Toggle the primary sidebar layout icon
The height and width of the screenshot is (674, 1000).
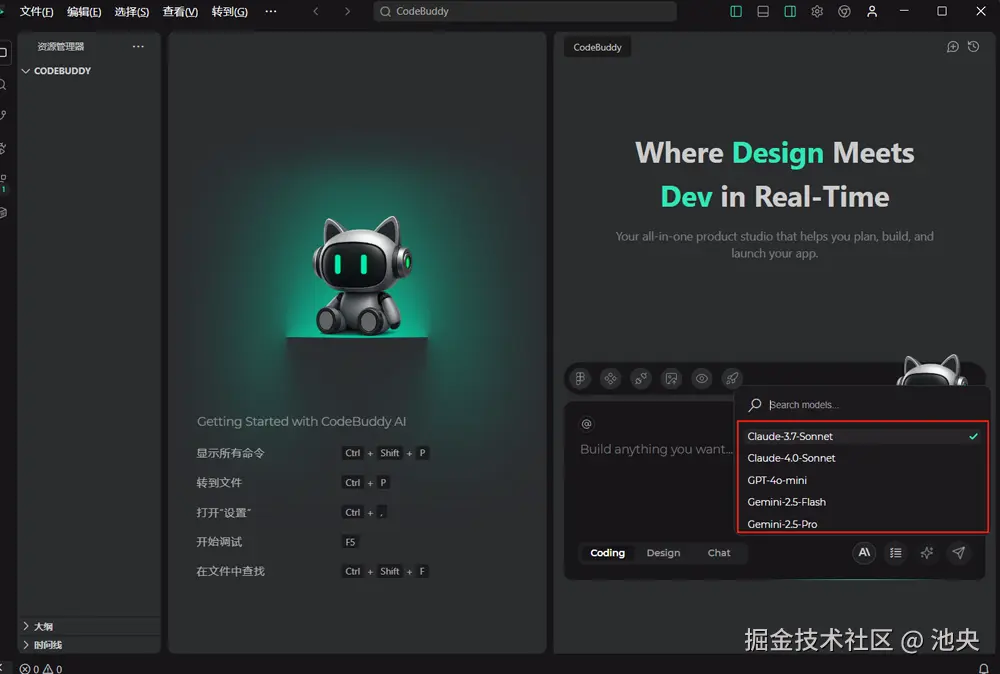click(x=736, y=11)
